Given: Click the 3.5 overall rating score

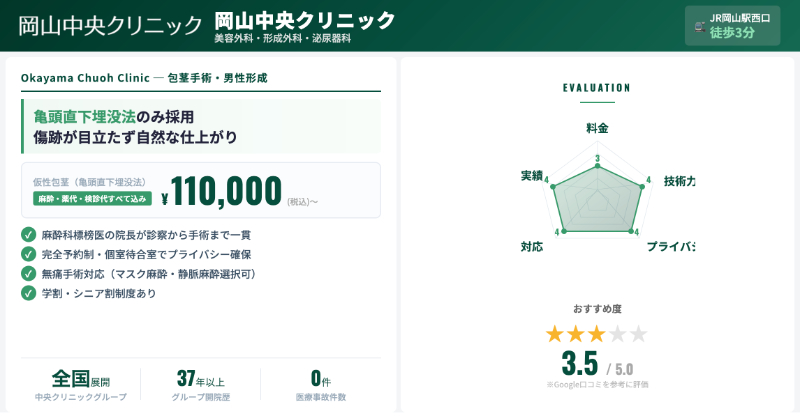Looking at the screenshot, I should point(579,362).
